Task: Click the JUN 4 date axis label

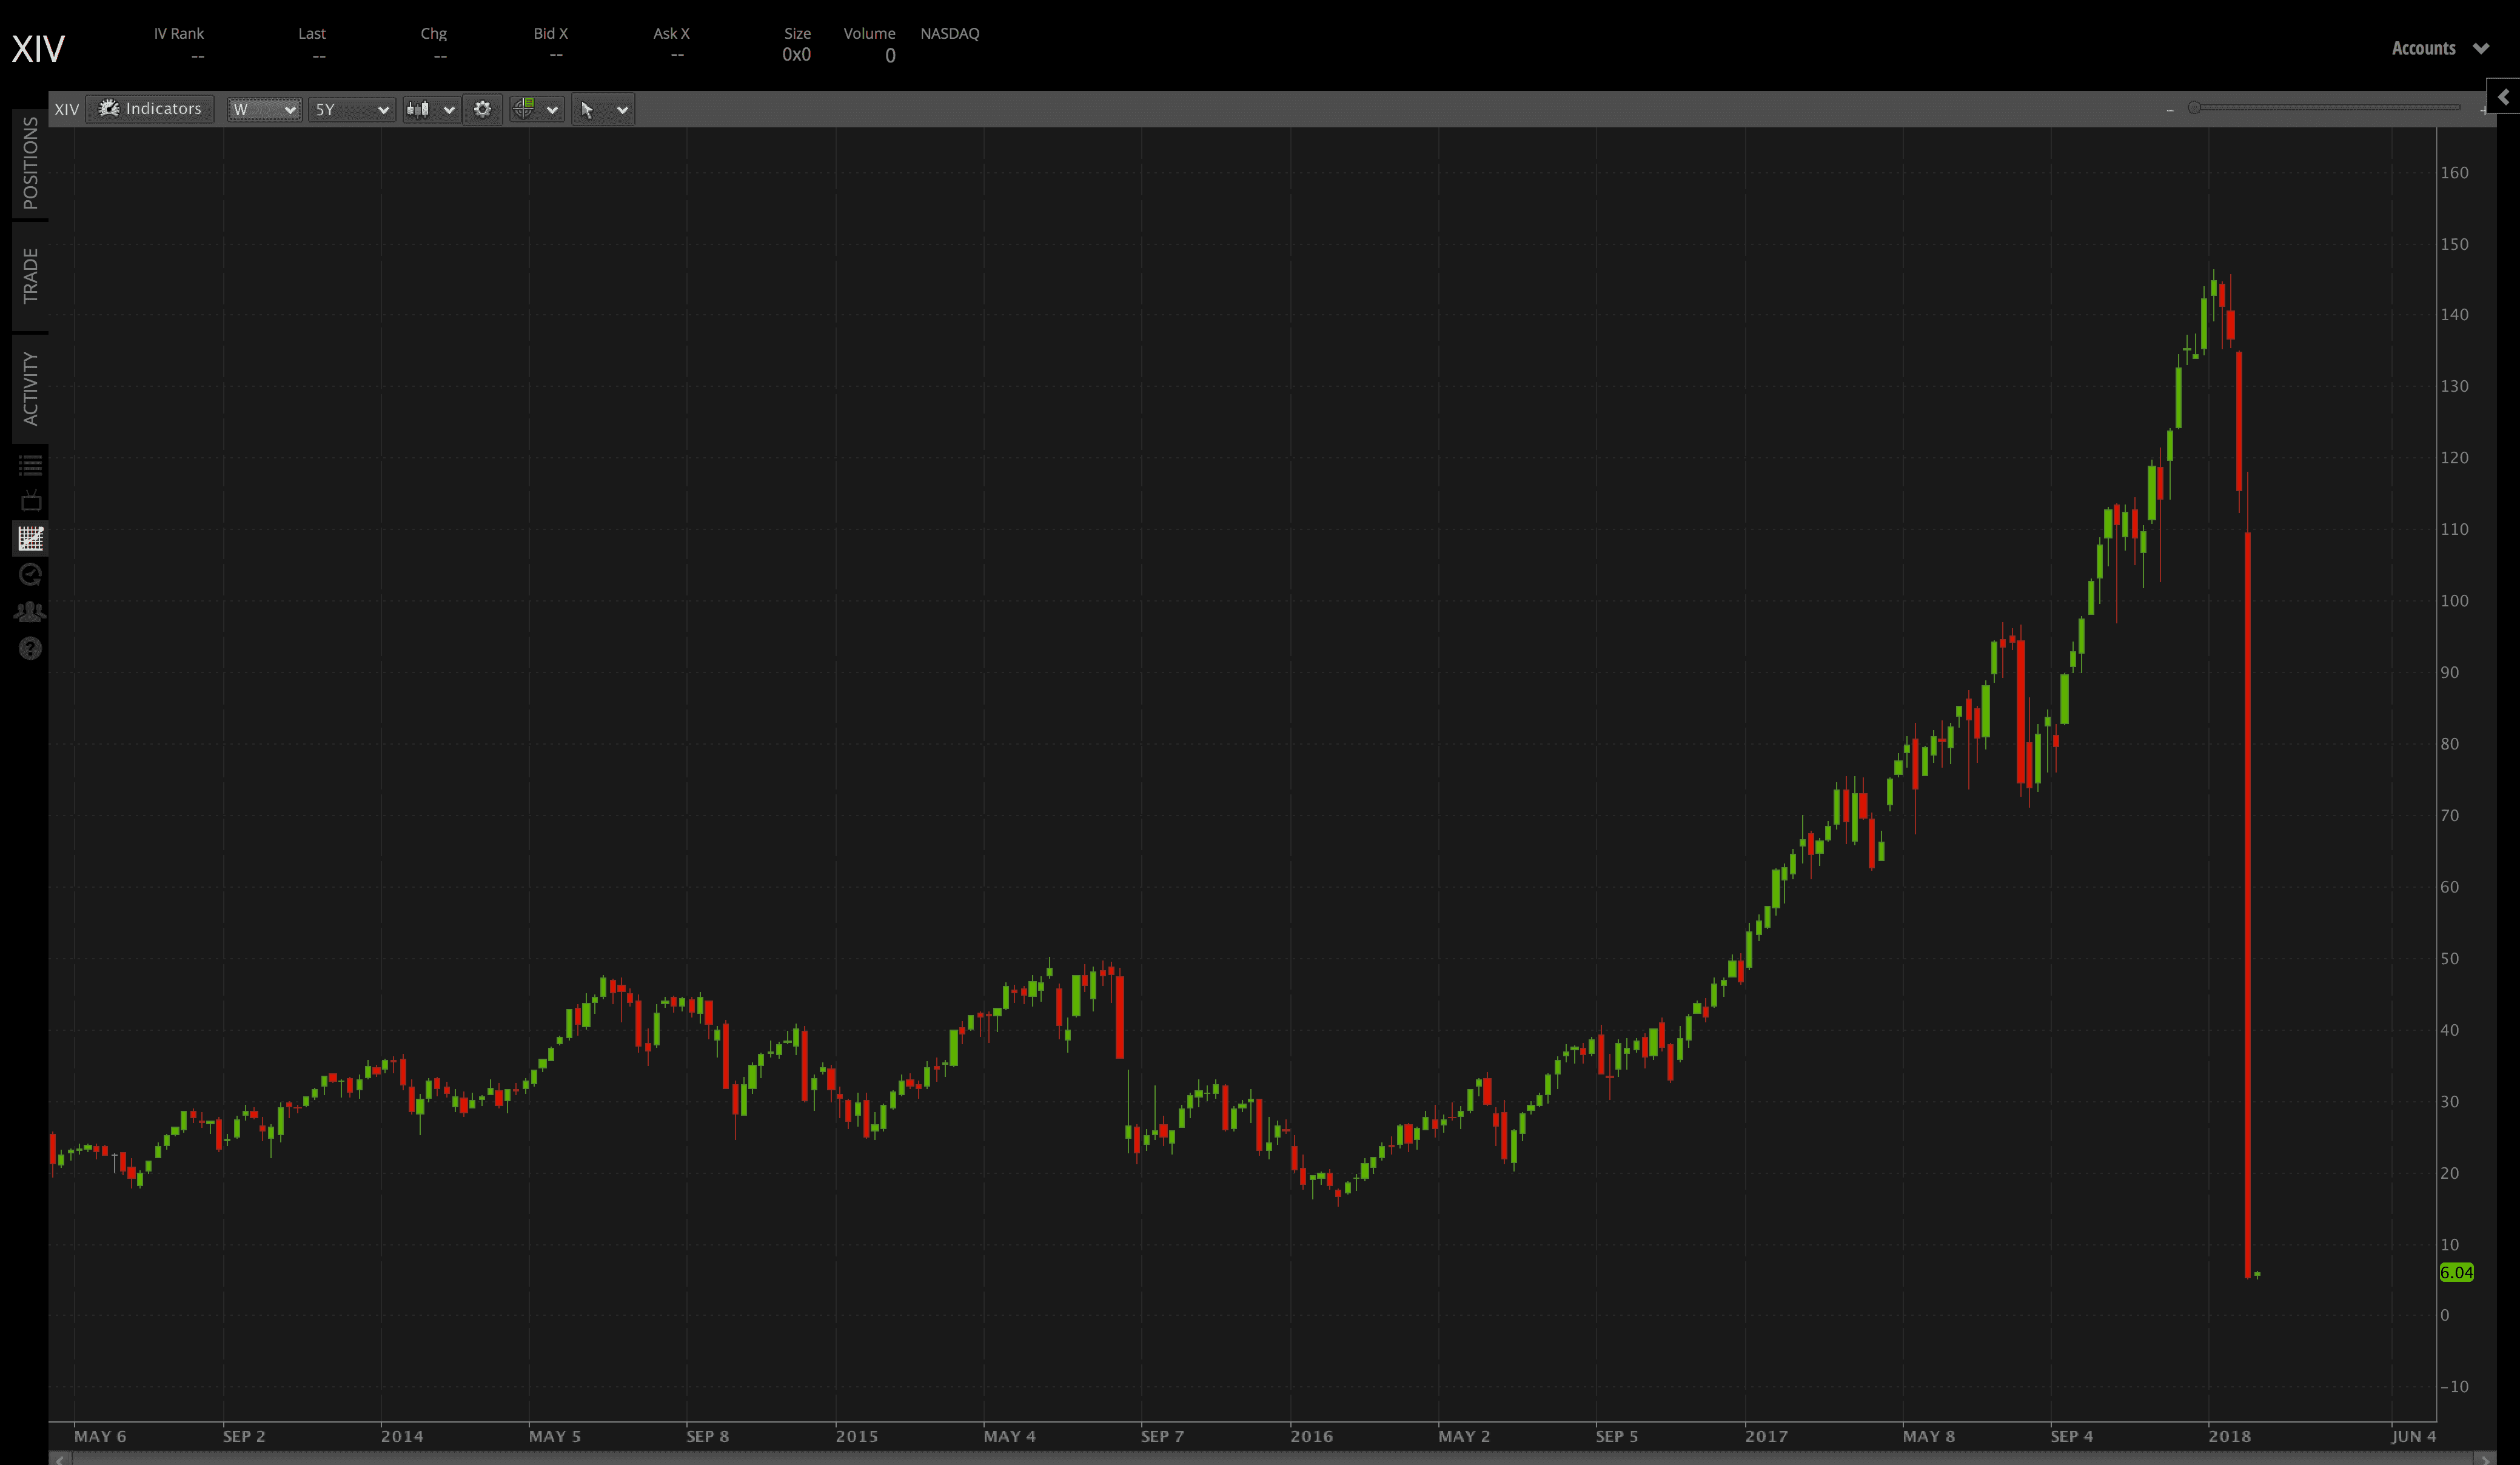Action: 2414,1436
